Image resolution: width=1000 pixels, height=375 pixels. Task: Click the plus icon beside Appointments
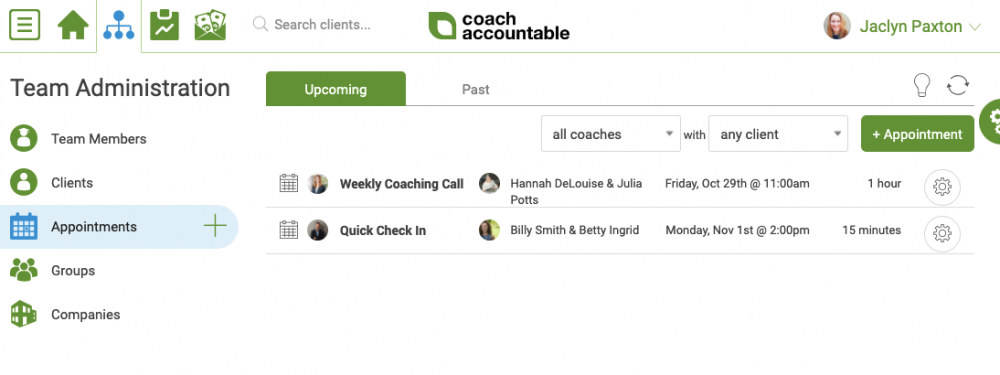coord(216,226)
